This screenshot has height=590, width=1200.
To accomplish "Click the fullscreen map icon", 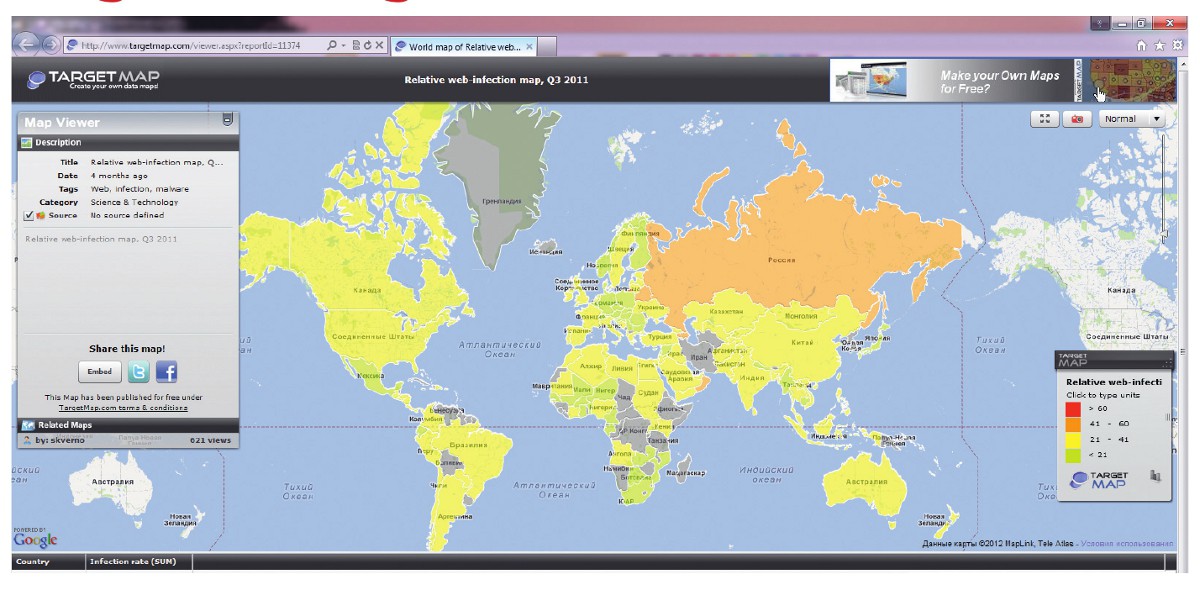I will pyautogui.click(x=1044, y=119).
